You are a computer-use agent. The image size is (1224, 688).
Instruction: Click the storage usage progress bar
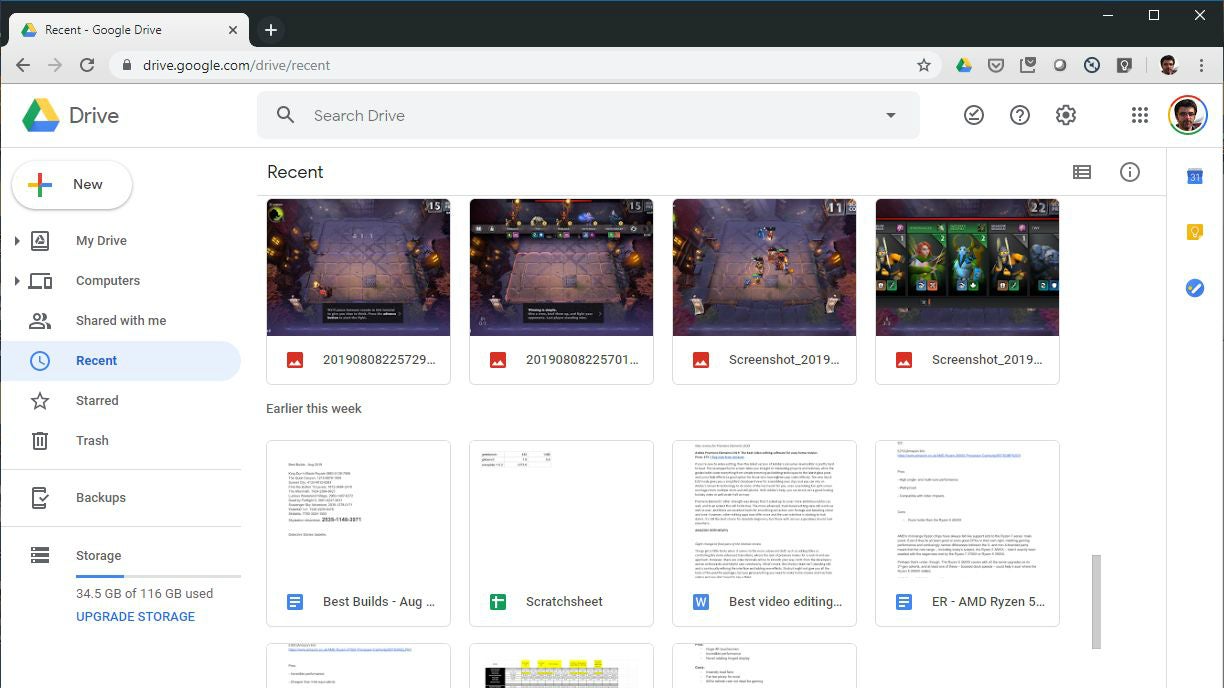click(158, 576)
